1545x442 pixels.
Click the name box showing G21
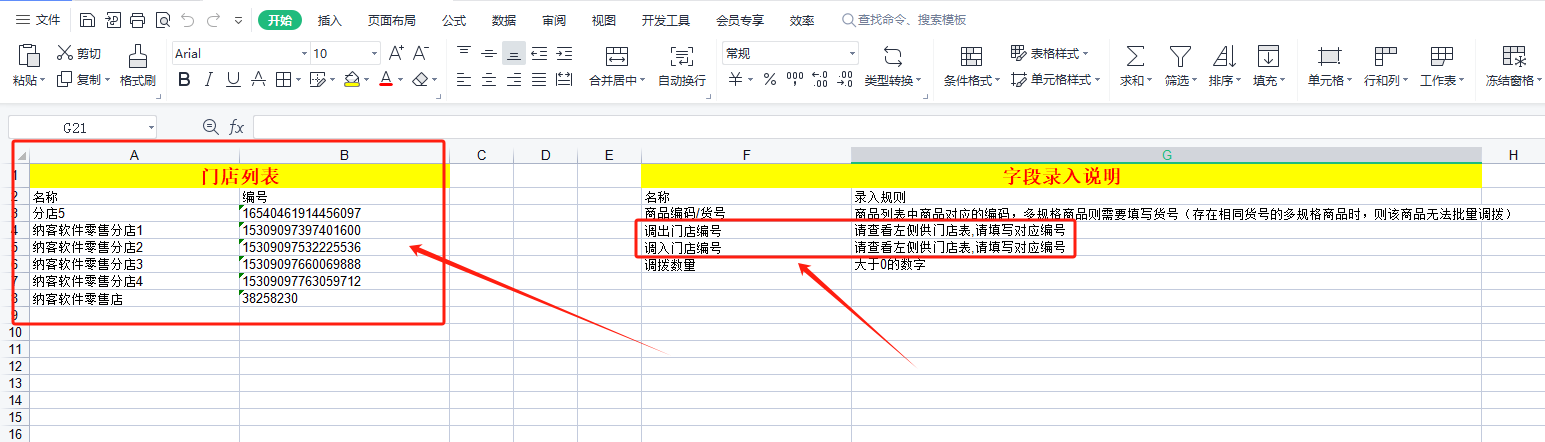[x=80, y=127]
